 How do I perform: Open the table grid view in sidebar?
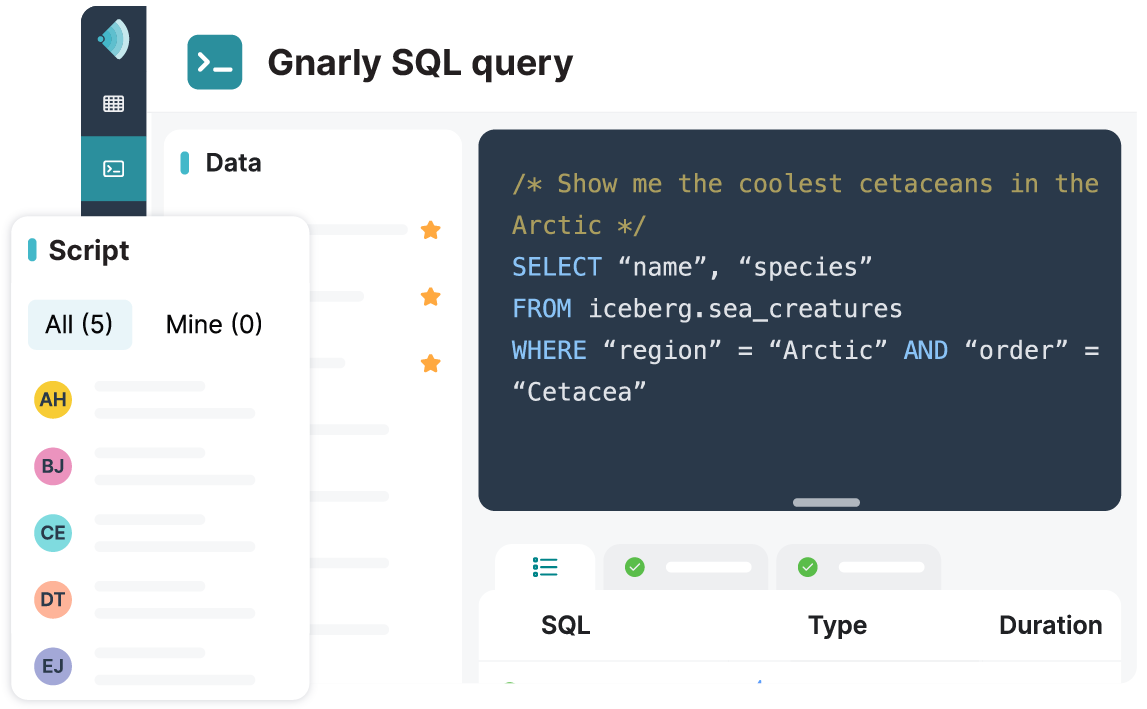[114, 104]
